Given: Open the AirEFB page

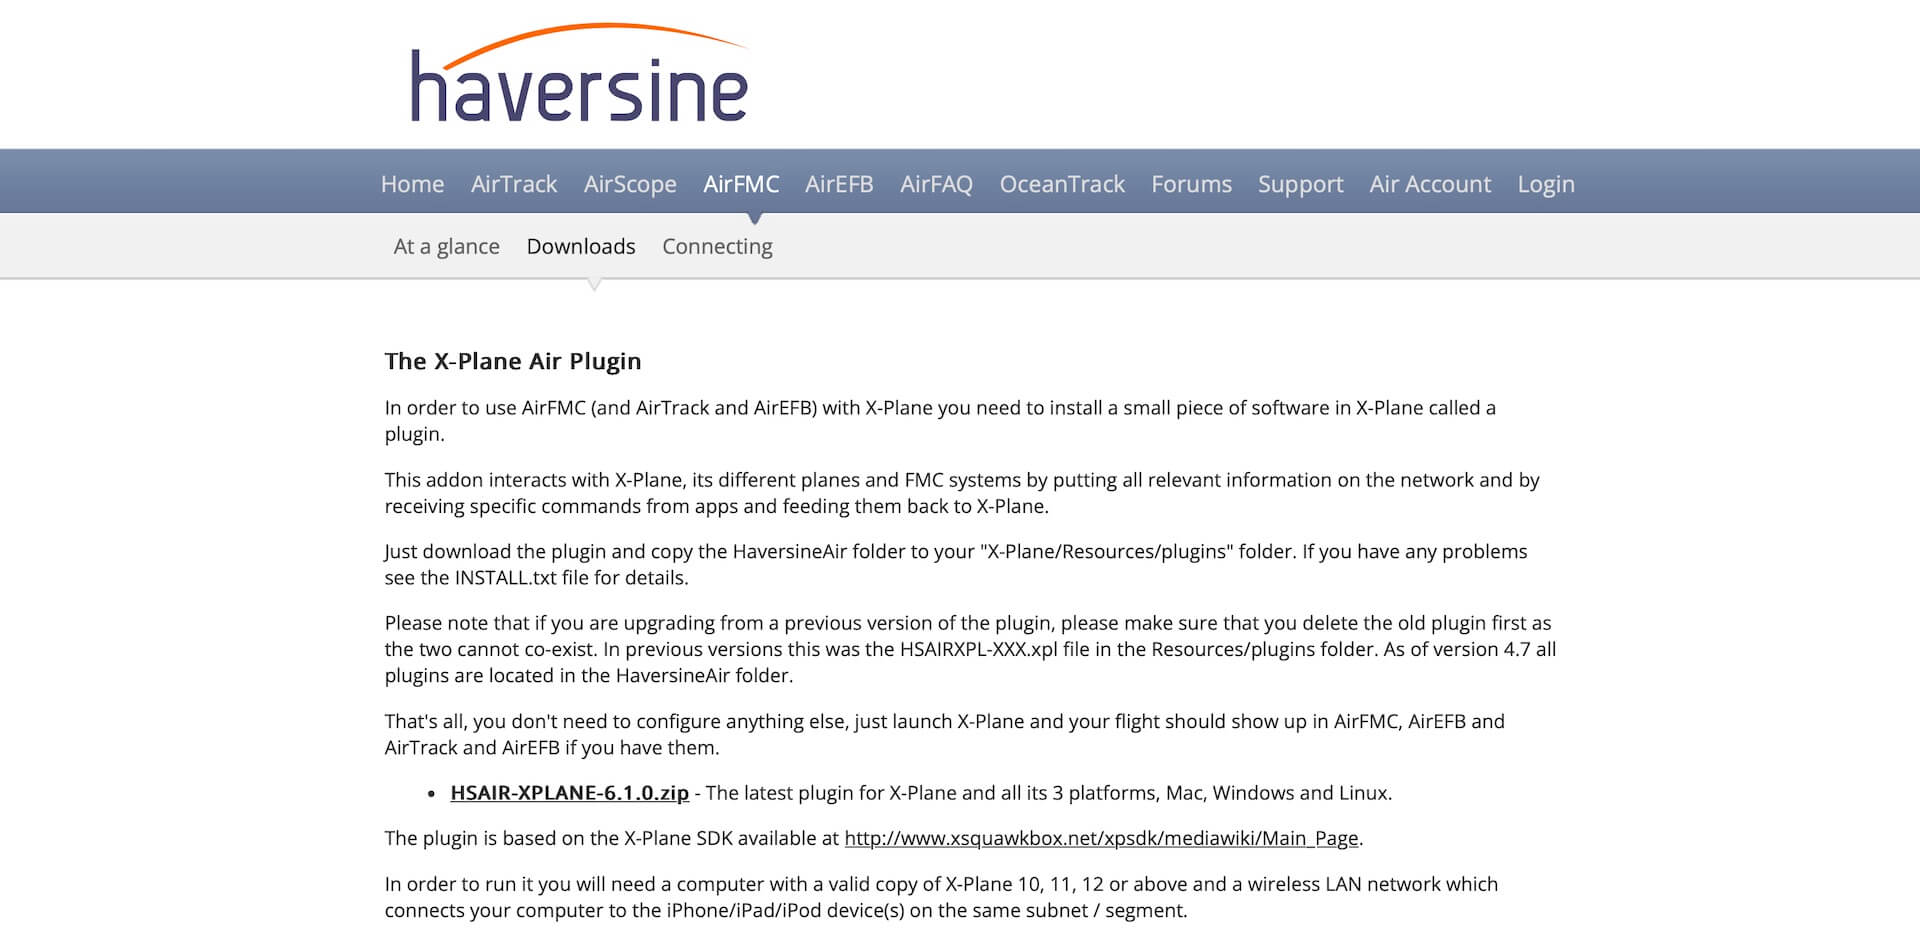Looking at the screenshot, I should [839, 184].
